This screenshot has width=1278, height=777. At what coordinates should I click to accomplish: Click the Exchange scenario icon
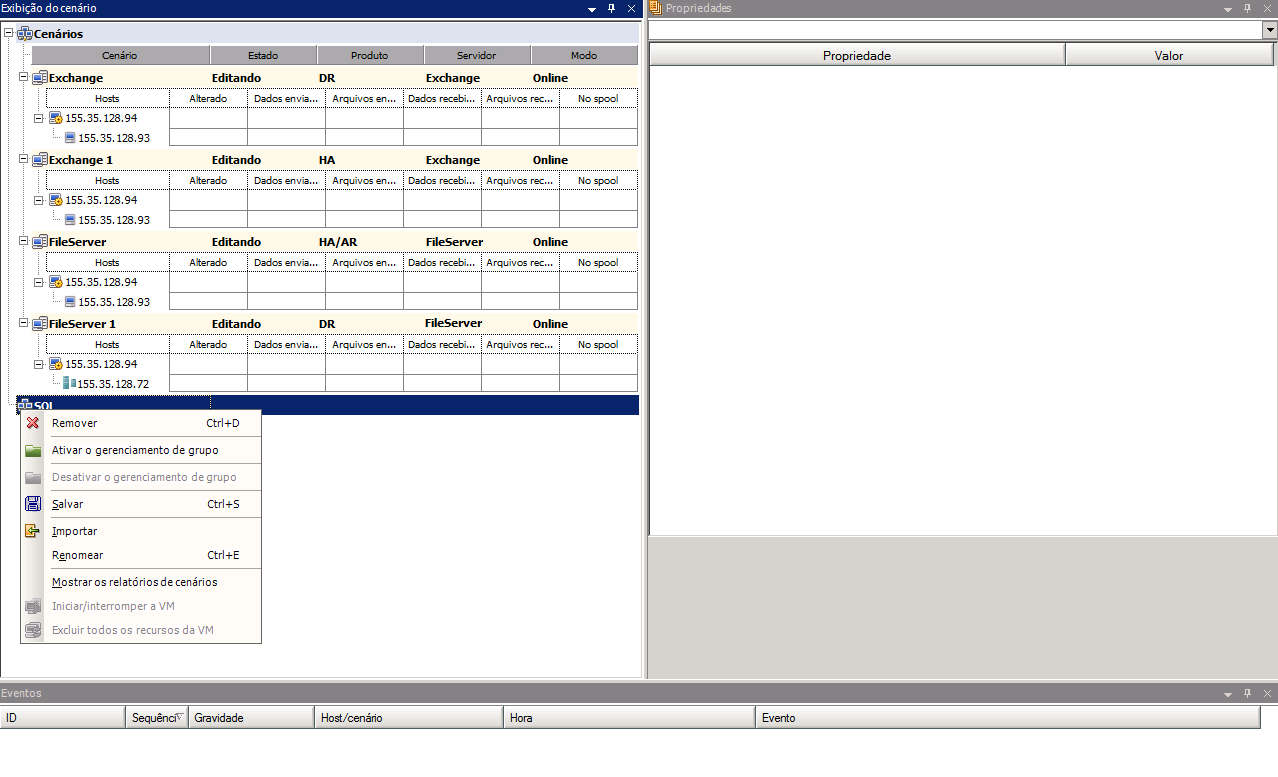point(40,78)
